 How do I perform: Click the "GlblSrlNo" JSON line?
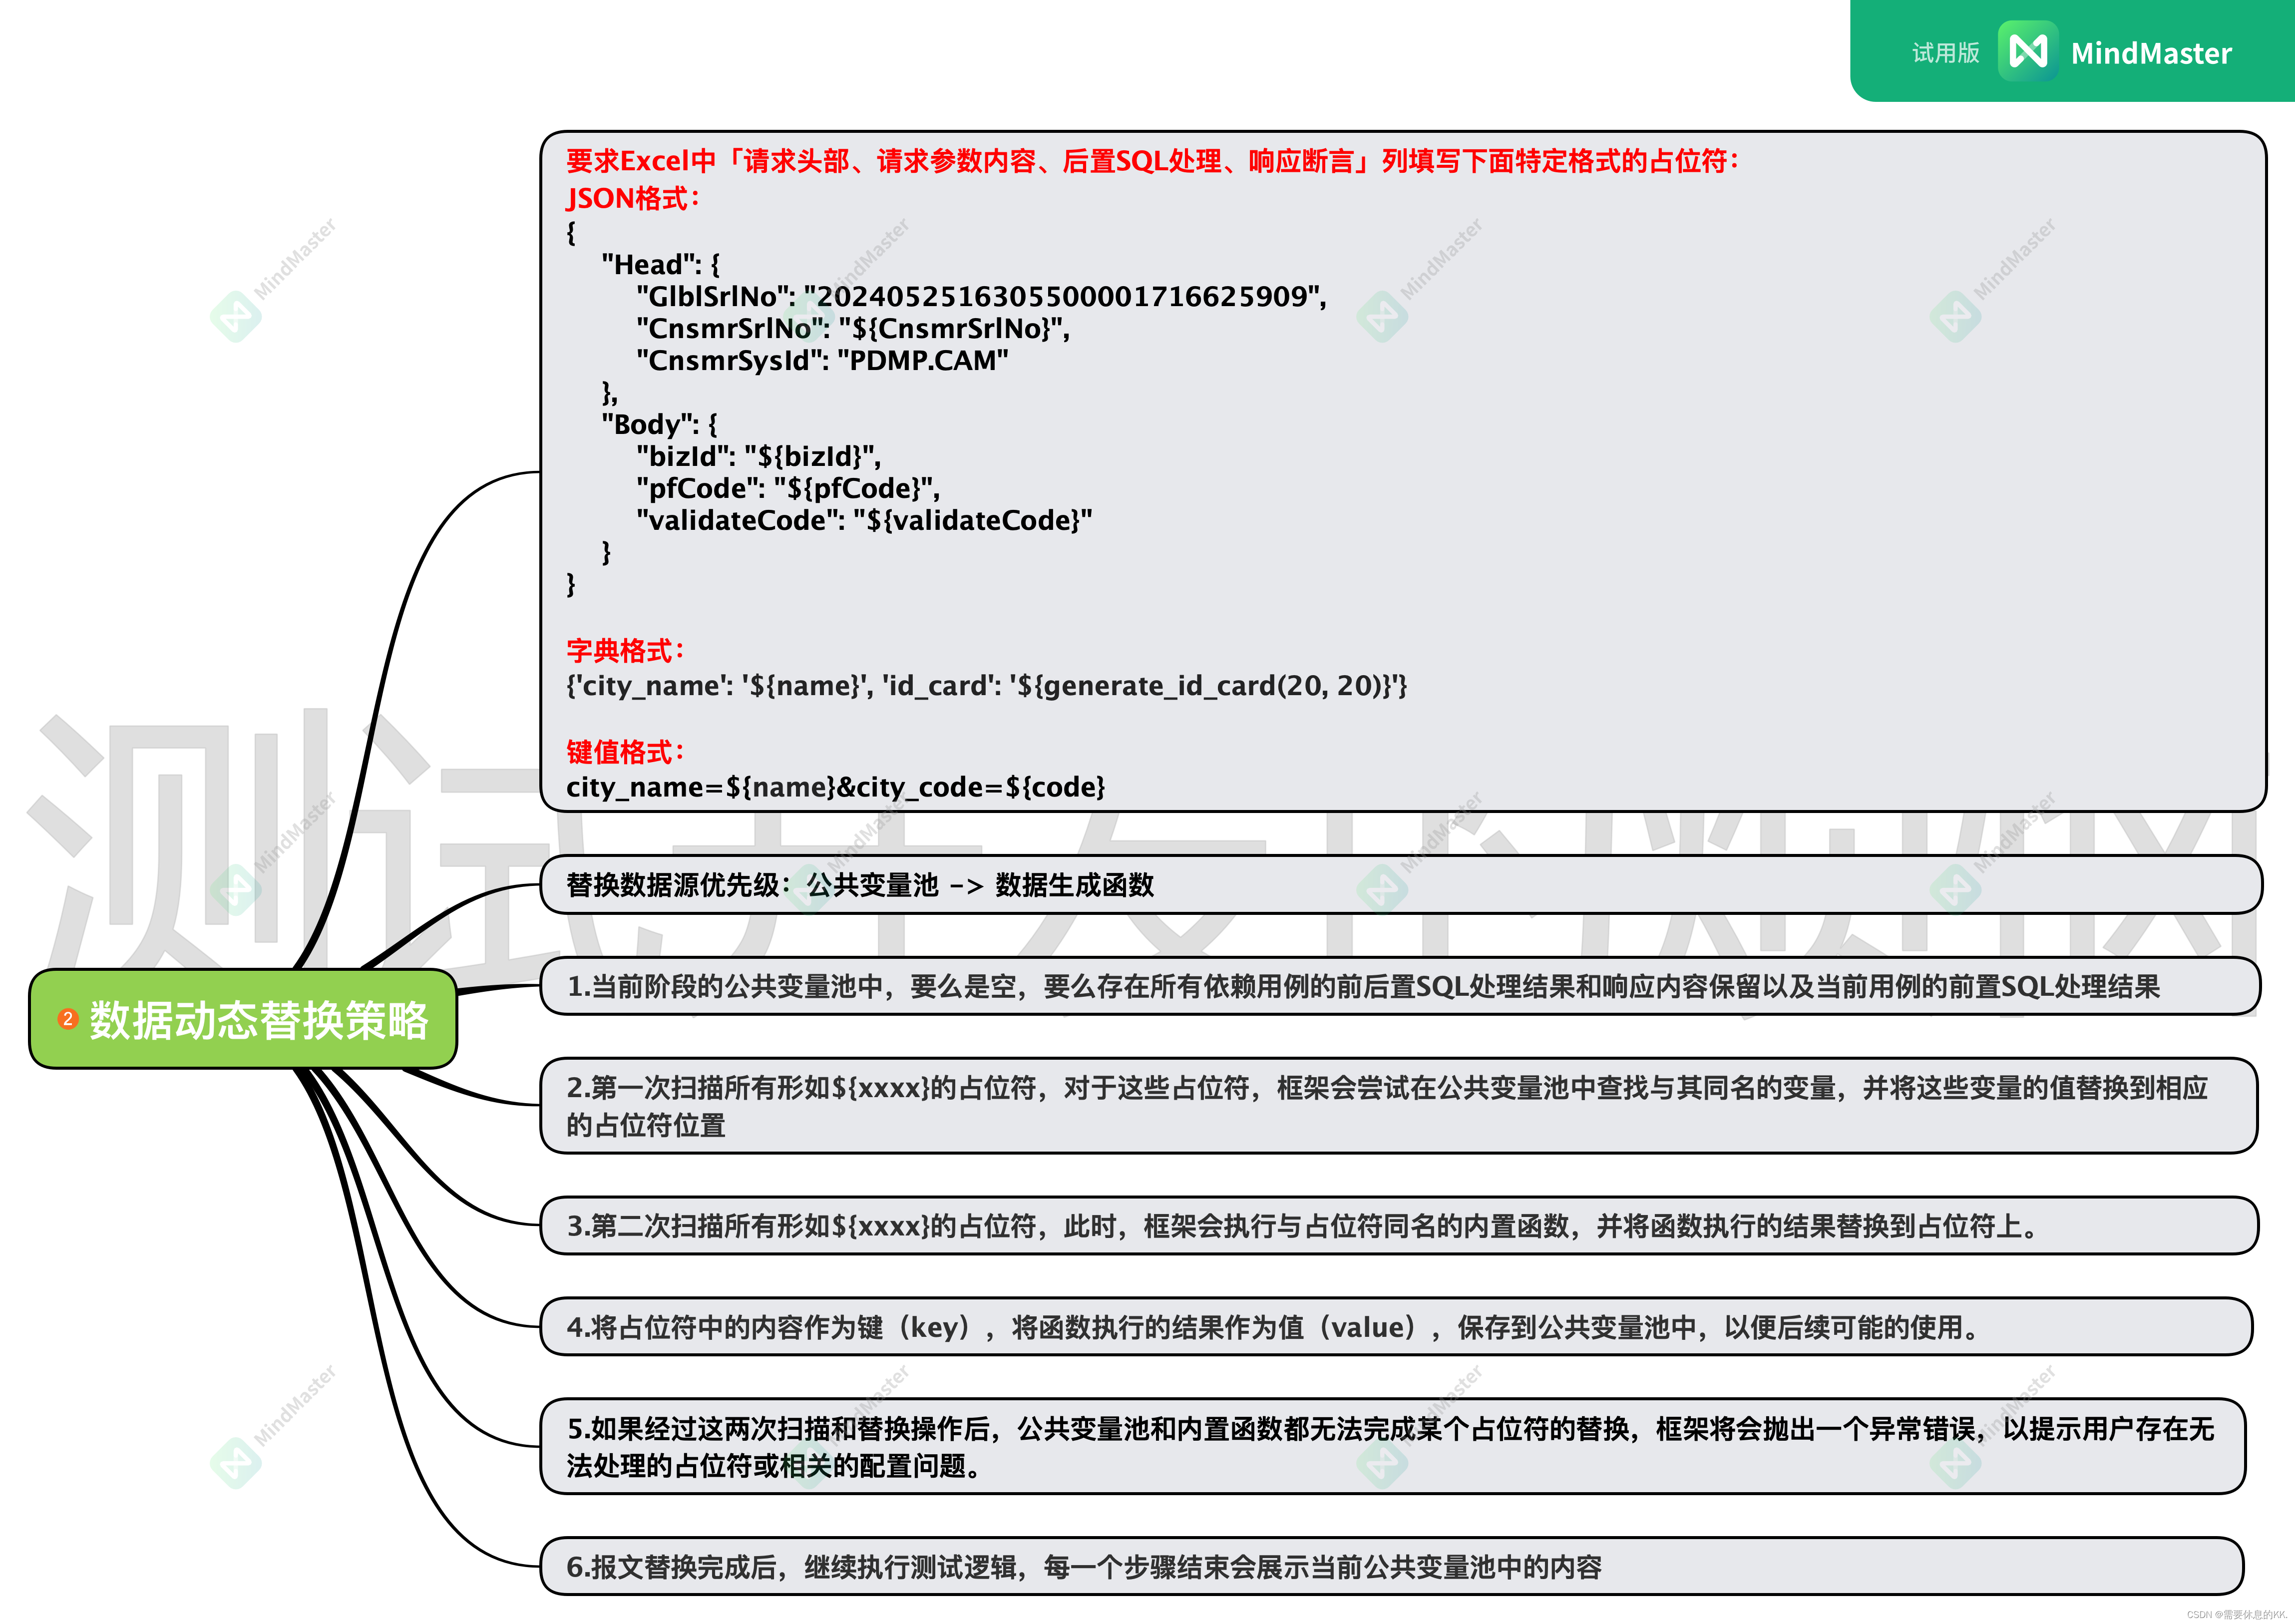point(981,296)
